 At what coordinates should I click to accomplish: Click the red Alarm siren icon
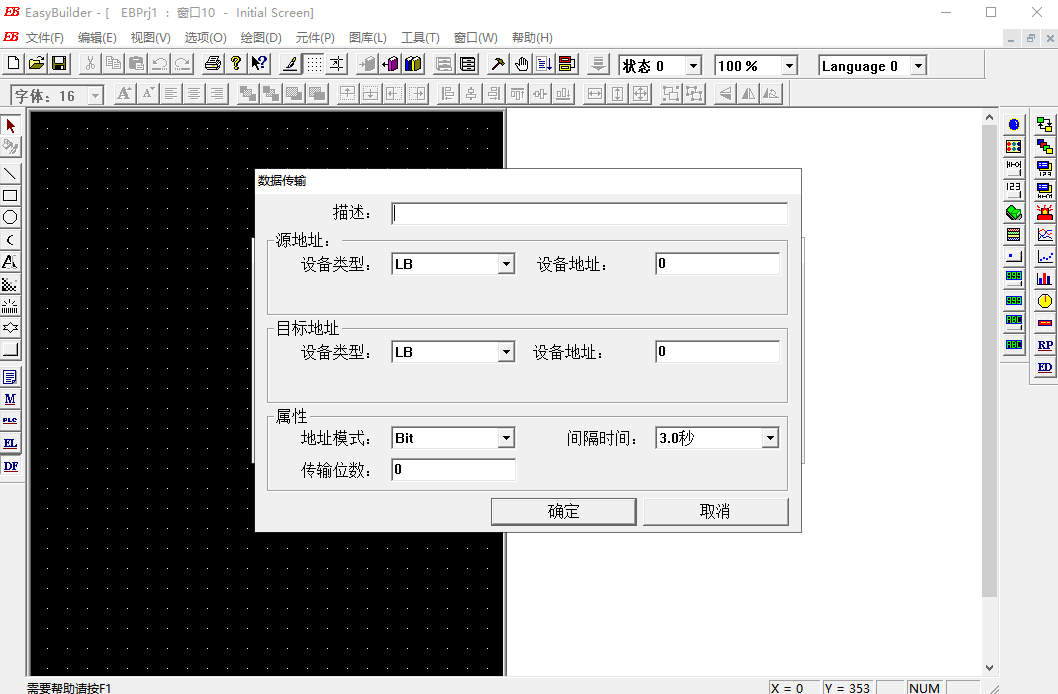[1045, 213]
